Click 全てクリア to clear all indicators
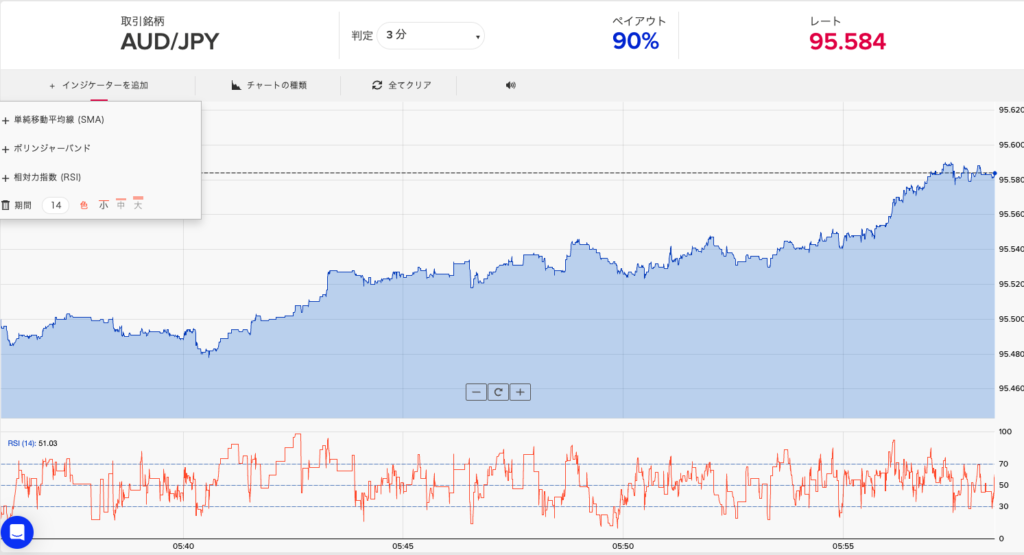This screenshot has width=1024, height=555. tap(402, 86)
